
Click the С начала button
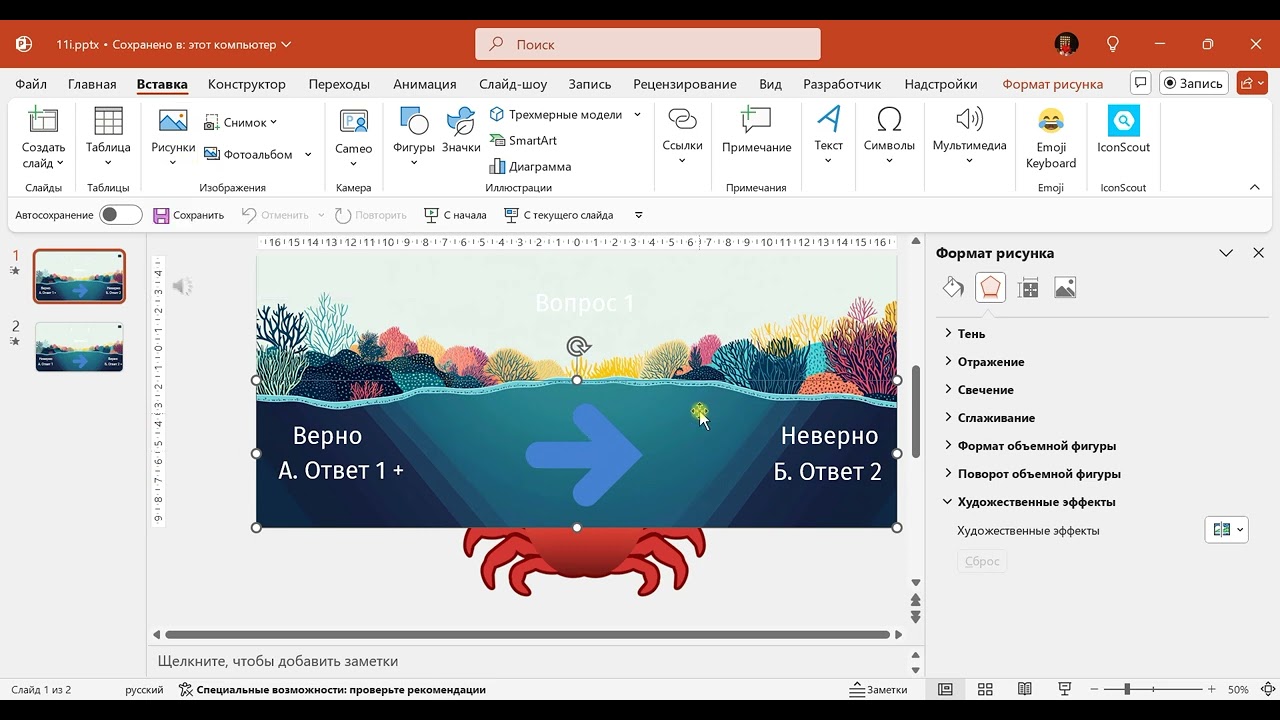(x=455, y=215)
